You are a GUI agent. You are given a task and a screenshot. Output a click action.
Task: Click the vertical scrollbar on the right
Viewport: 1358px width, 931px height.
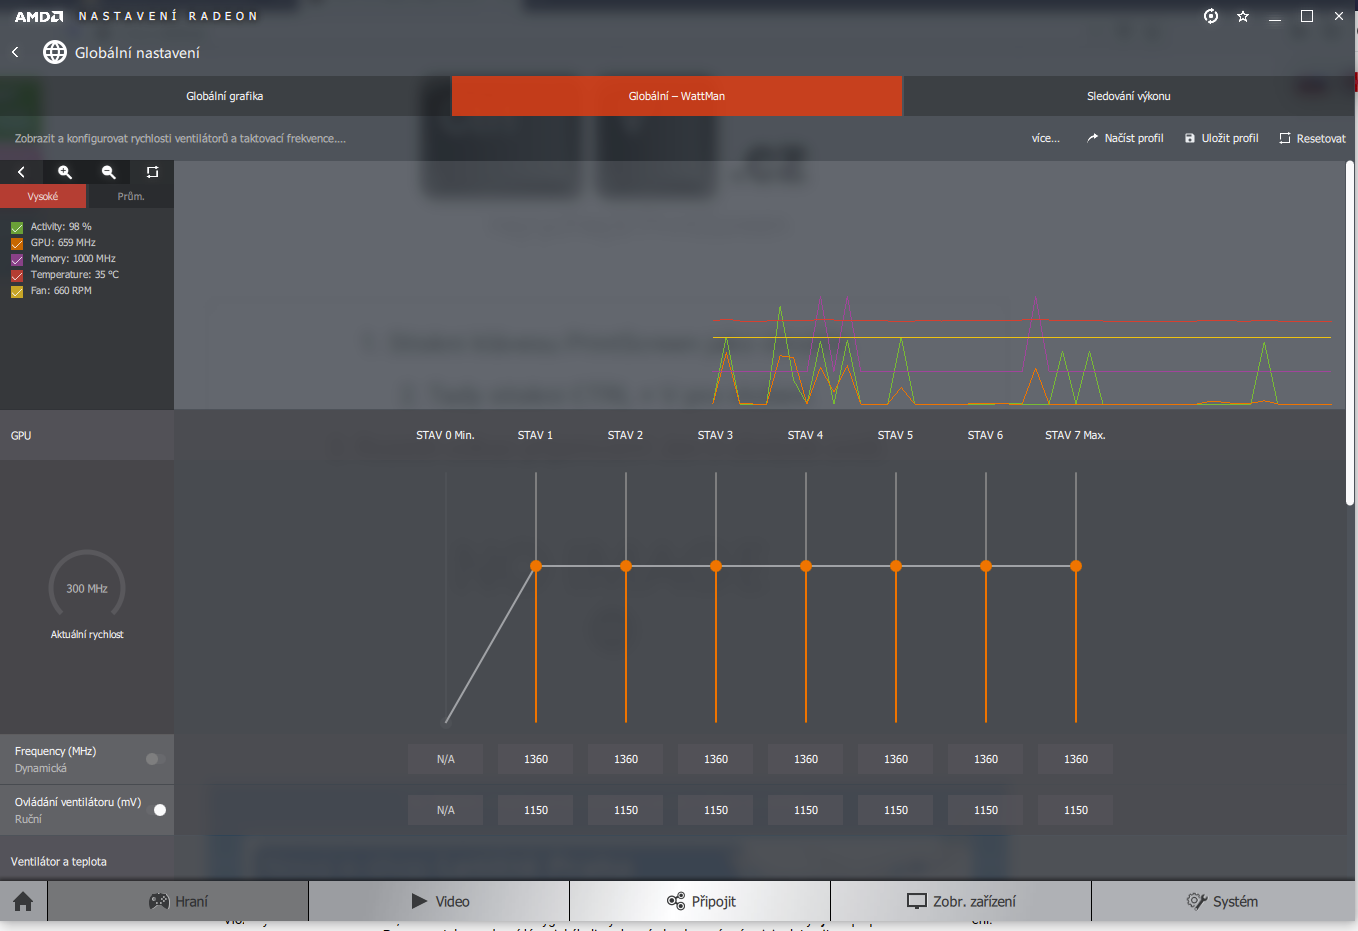[x=1350, y=333]
